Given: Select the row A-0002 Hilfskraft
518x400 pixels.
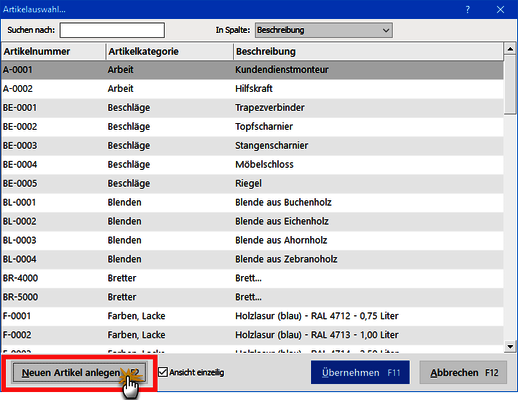Looking at the screenshot, I should tap(252, 89).
